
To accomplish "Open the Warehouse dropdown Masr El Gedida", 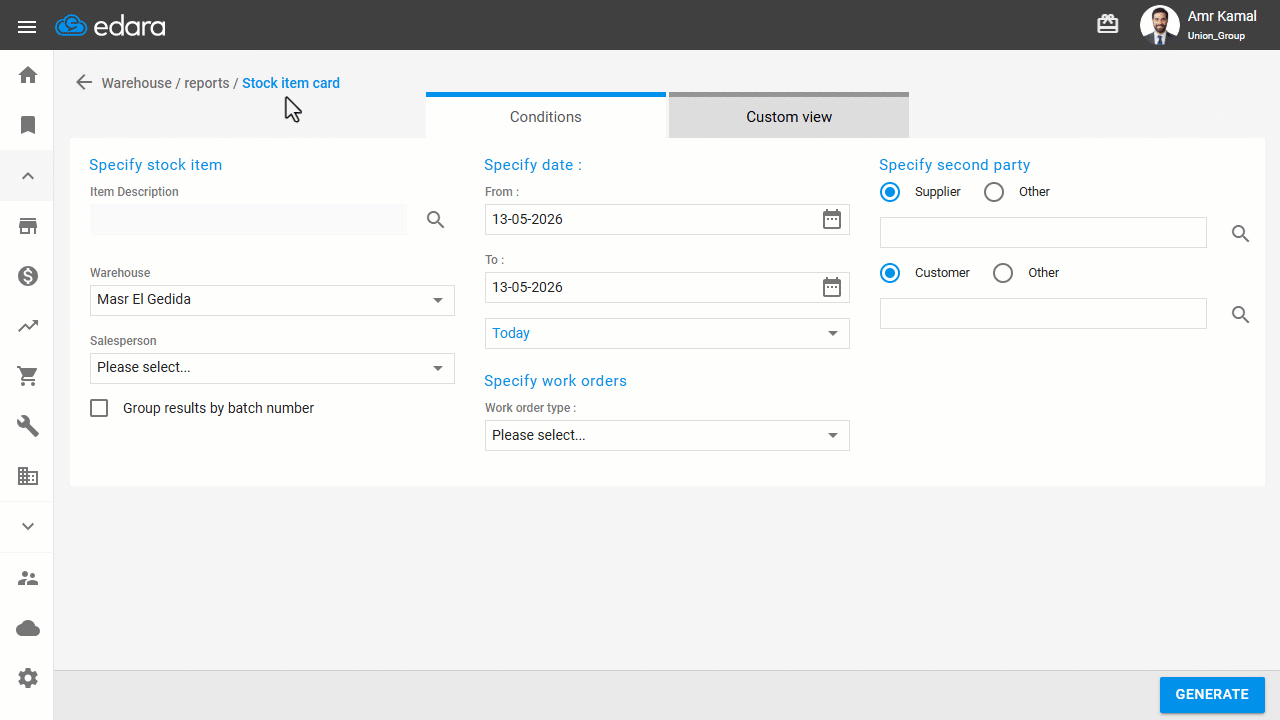I will pyautogui.click(x=272, y=300).
